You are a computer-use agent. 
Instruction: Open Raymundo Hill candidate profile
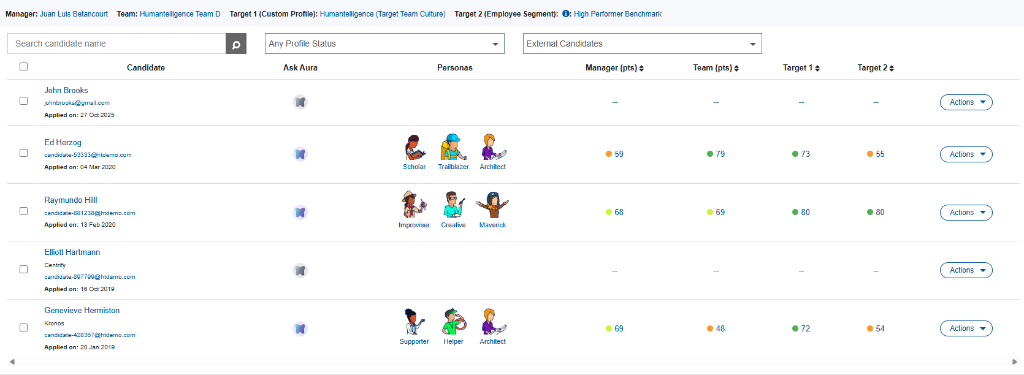pyautogui.click(x=71, y=200)
